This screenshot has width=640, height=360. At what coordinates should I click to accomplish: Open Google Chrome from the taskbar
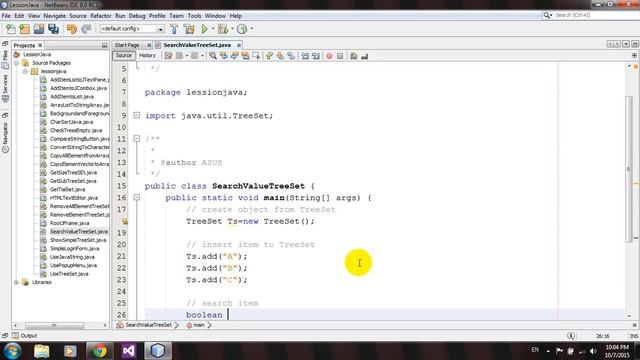click(x=99, y=351)
